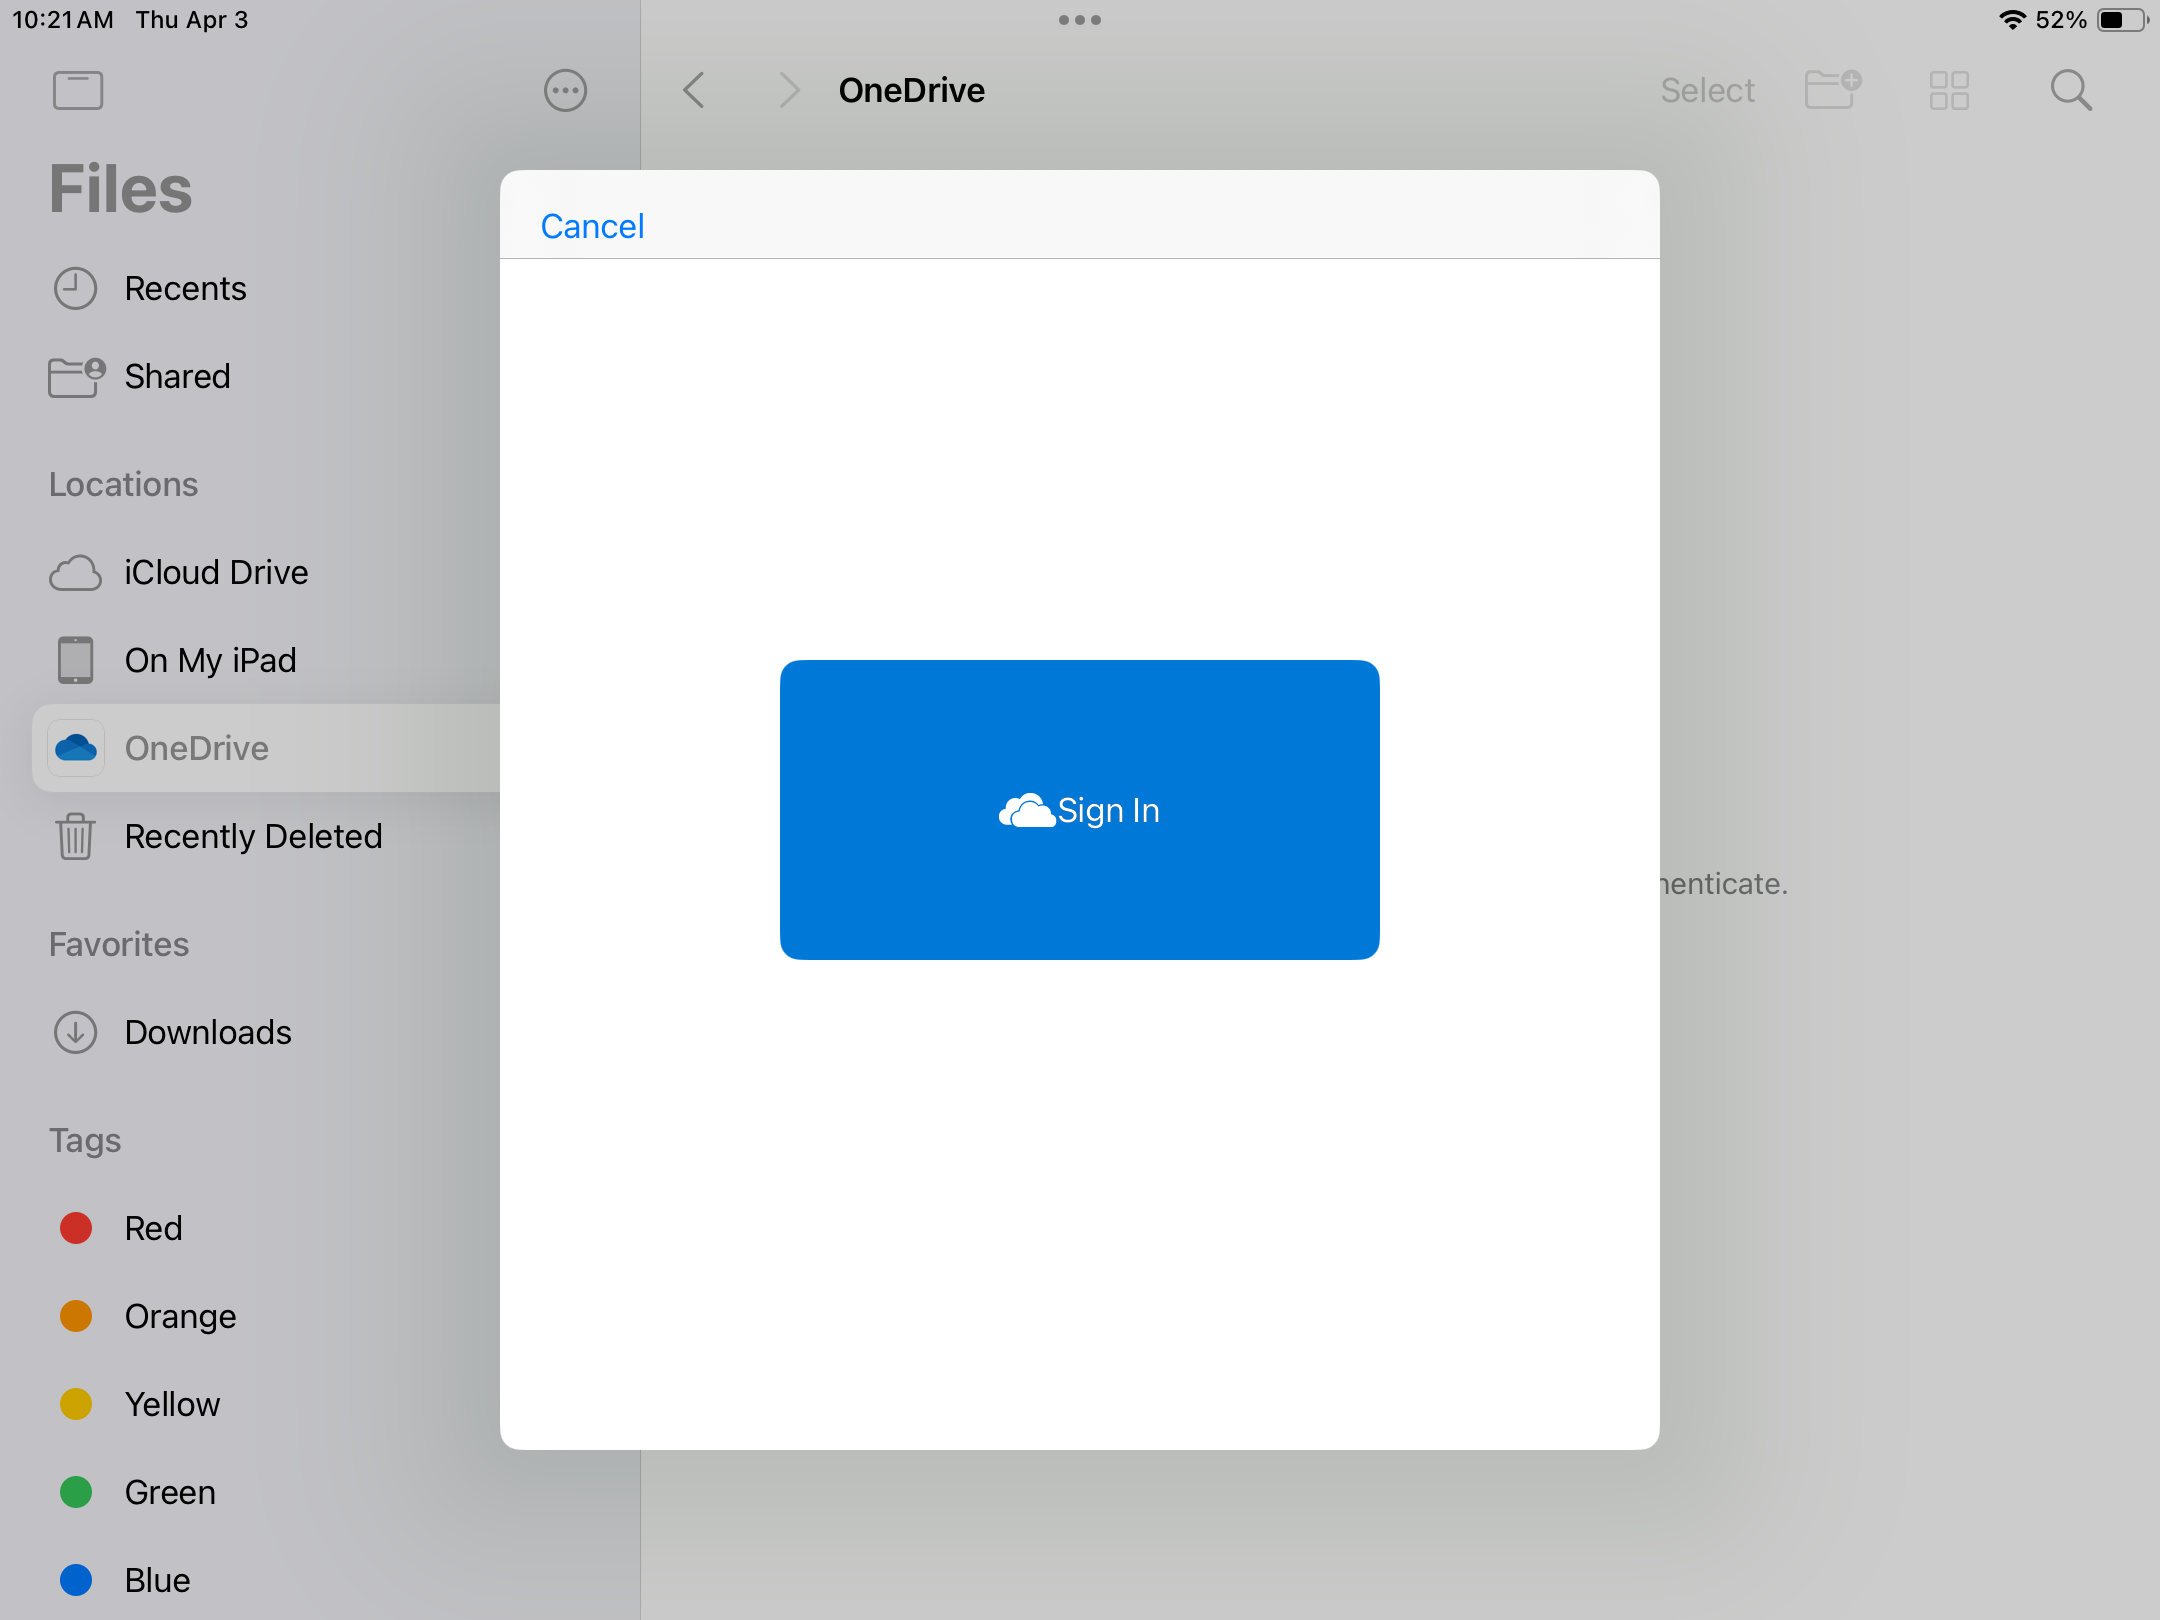Tap the multitasking three-dots at top
The height and width of the screenshot is (1620, 2160).
pos(1080,20)
